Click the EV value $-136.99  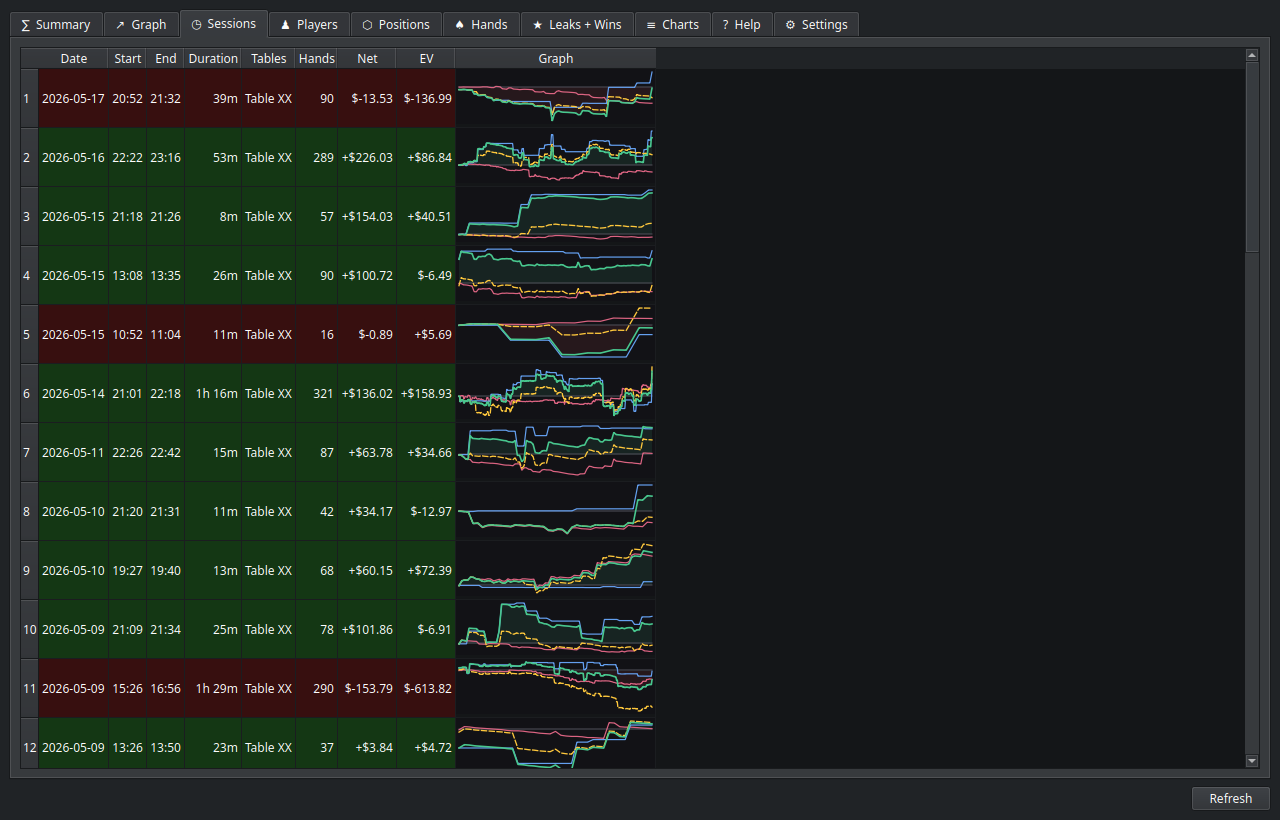pyautogui.click(x=428, y=98)
